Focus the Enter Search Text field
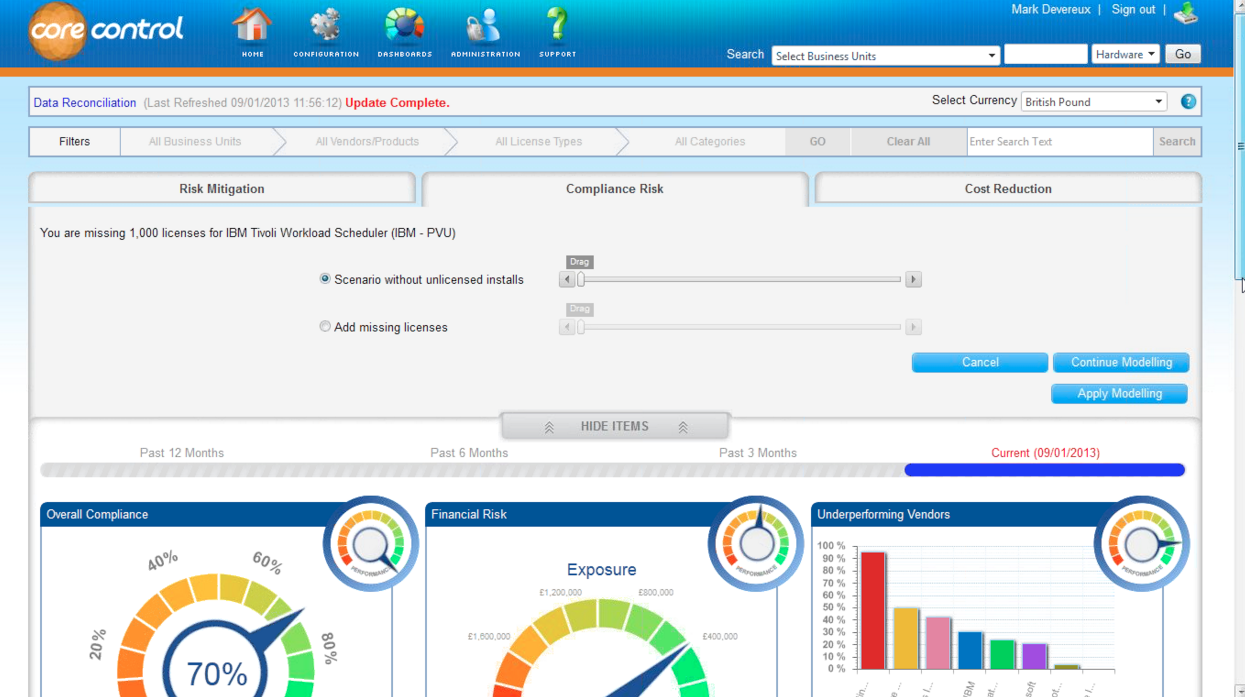Viewport: 1245px width, 697px height. point(1060,142)
